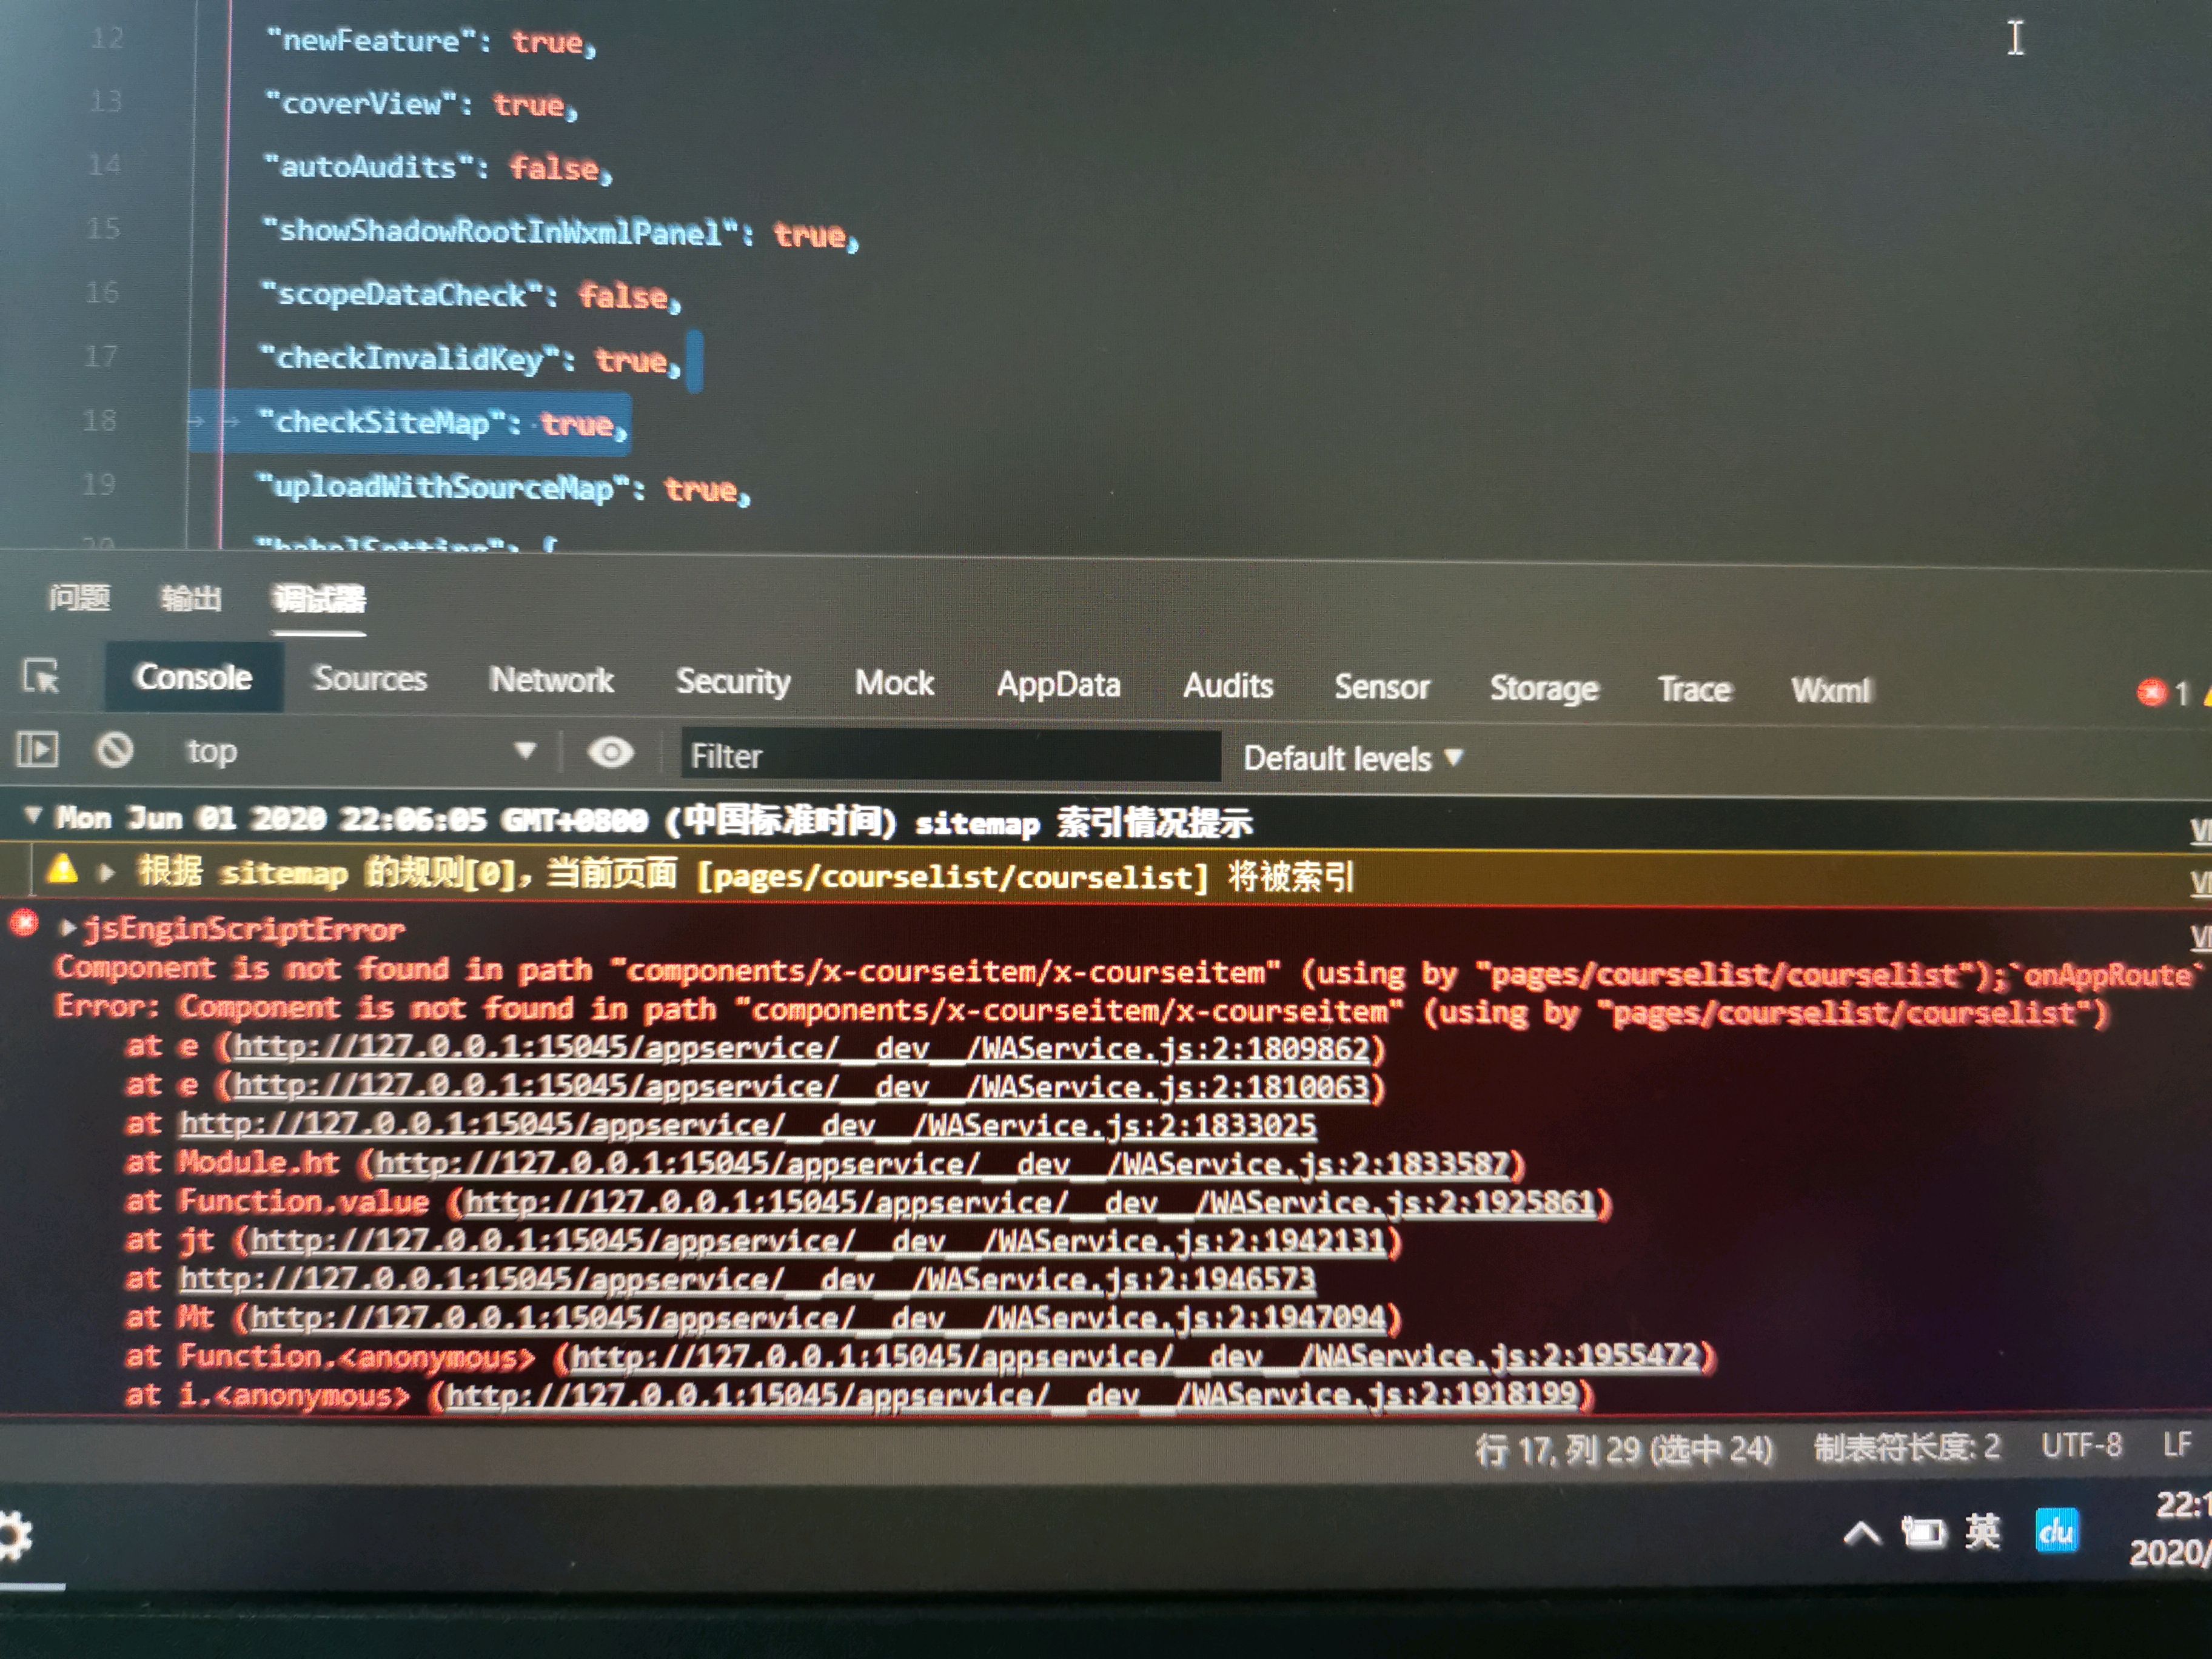Click the LF line ending status entry
The height and width of the screenshot is (1659, 2212).
(x=2177, y=1444)
